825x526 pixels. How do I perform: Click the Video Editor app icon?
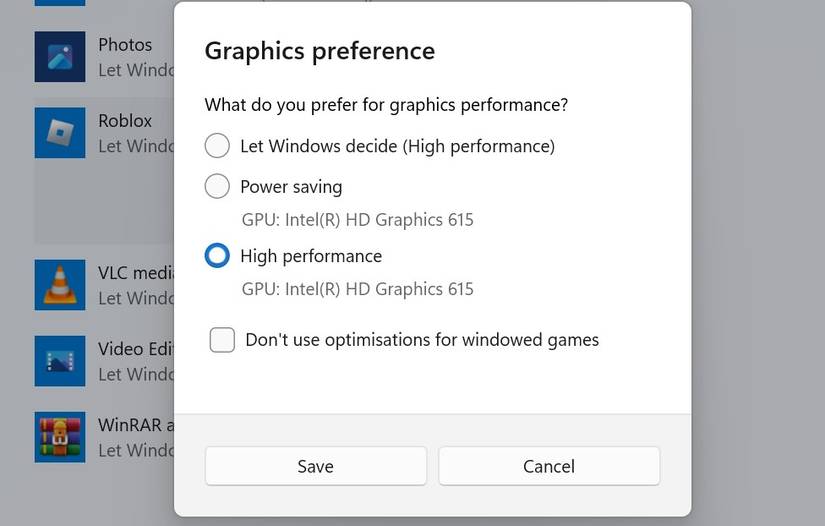[60, 361]
